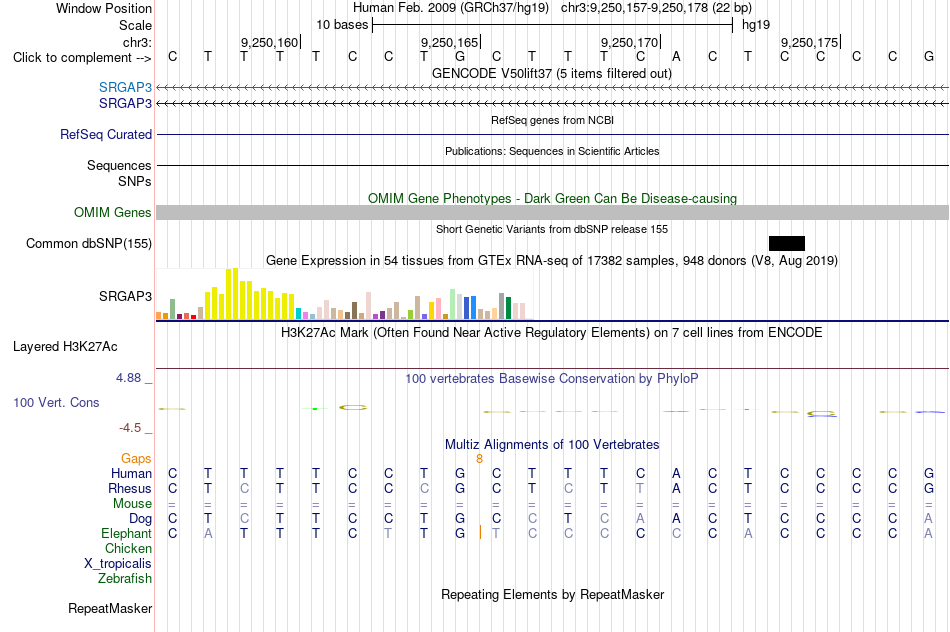The image size is (950, 632).
Task: Select the dark-blue SRGAP3 transcript label
Action: pyautogui.click(x=125, y=104)
